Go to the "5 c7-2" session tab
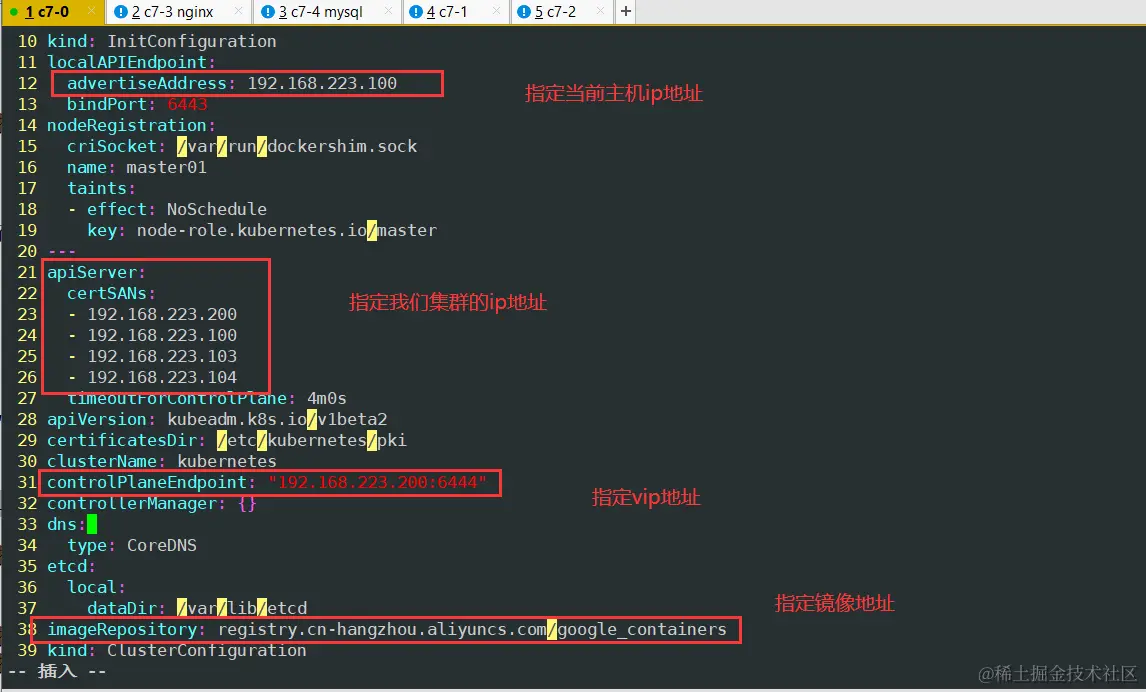The width and height of the screenshot is (1146, 692). [x=561, y=12]
